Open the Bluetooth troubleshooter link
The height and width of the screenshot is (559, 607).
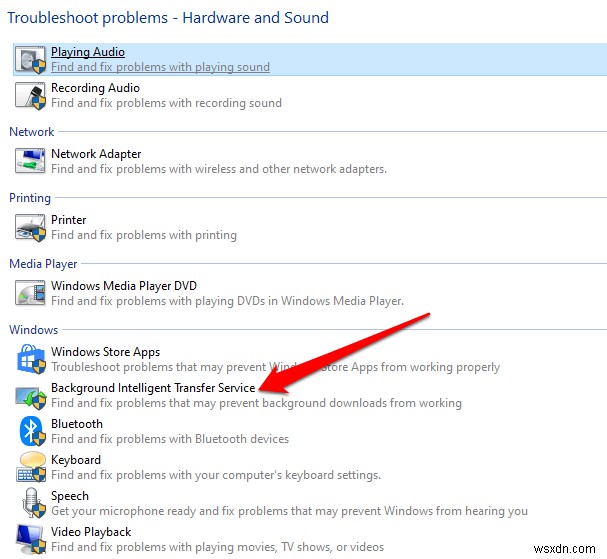(77, 424)
